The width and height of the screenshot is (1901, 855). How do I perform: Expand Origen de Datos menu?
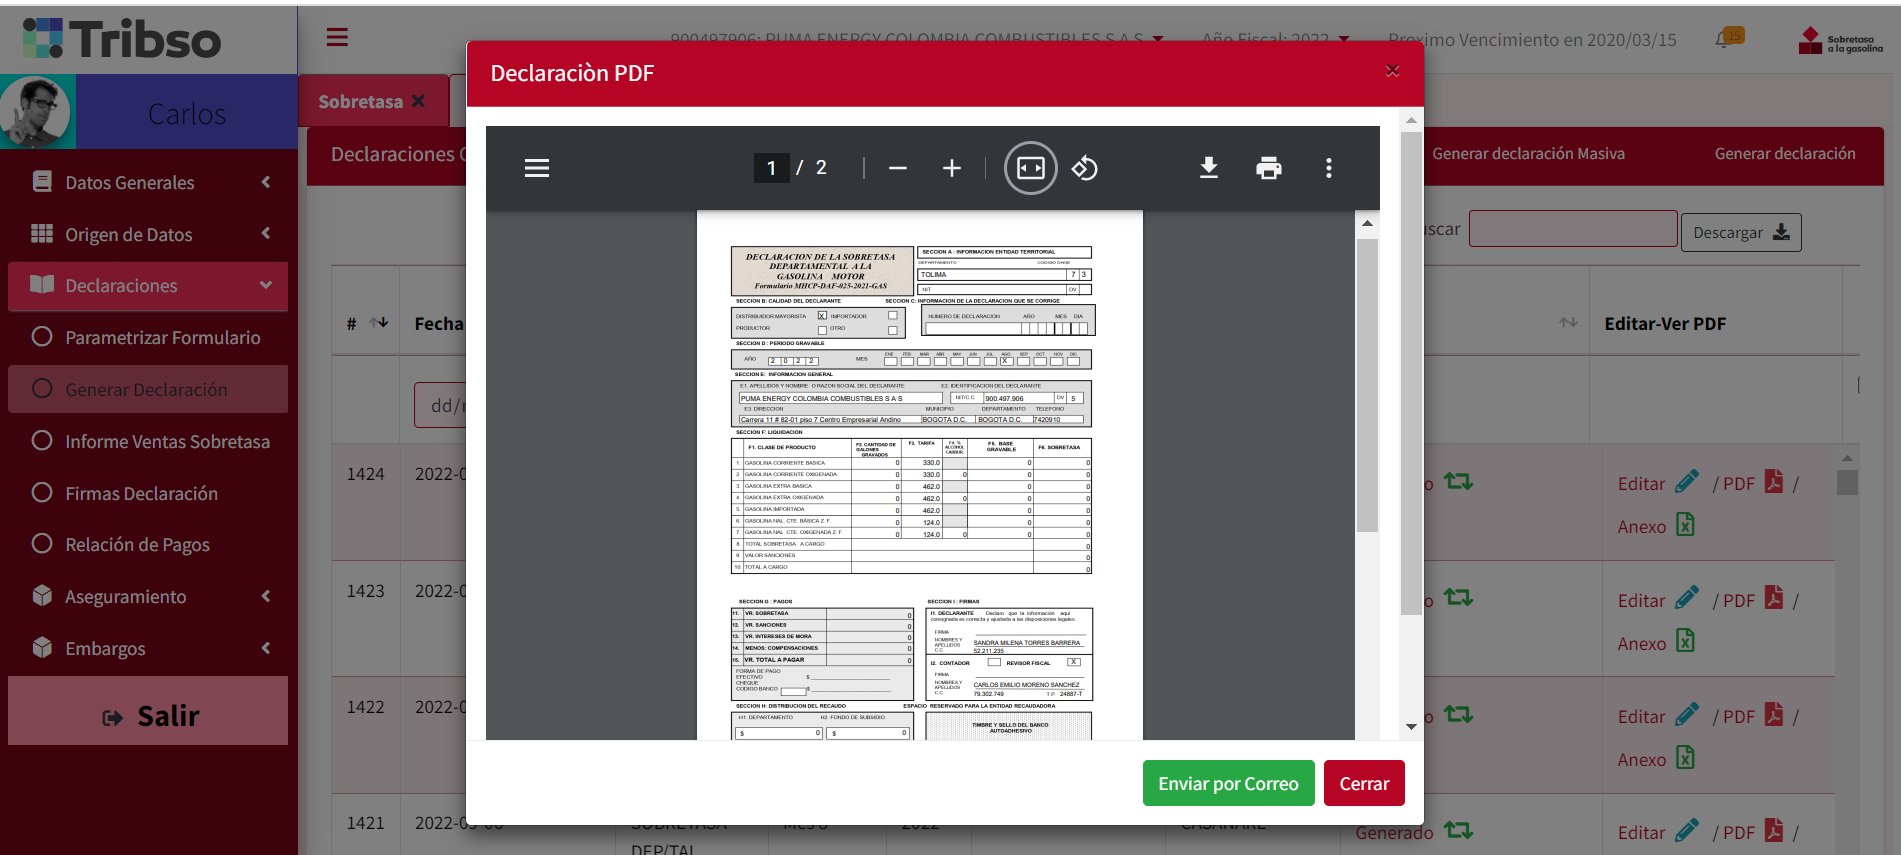(x=148, y=234)
